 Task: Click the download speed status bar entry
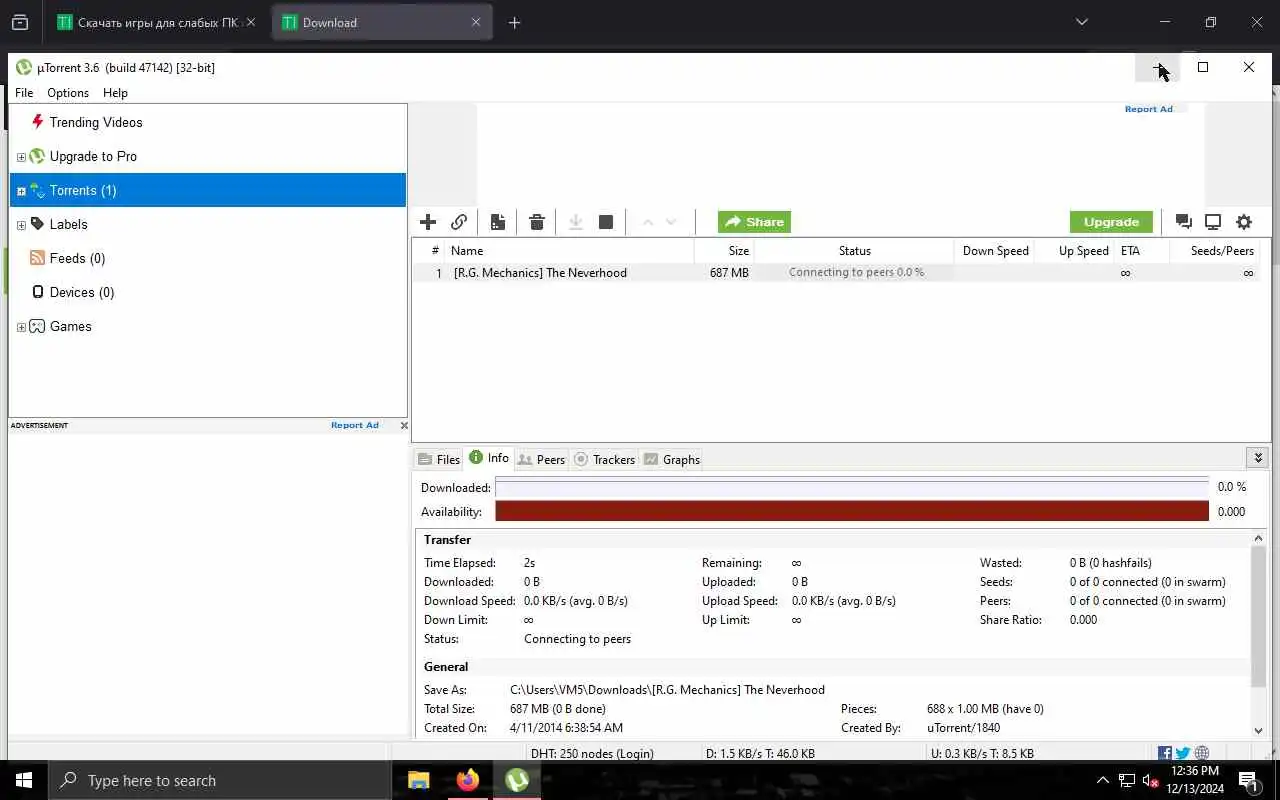pyautogui.click(x=760, y=754)
